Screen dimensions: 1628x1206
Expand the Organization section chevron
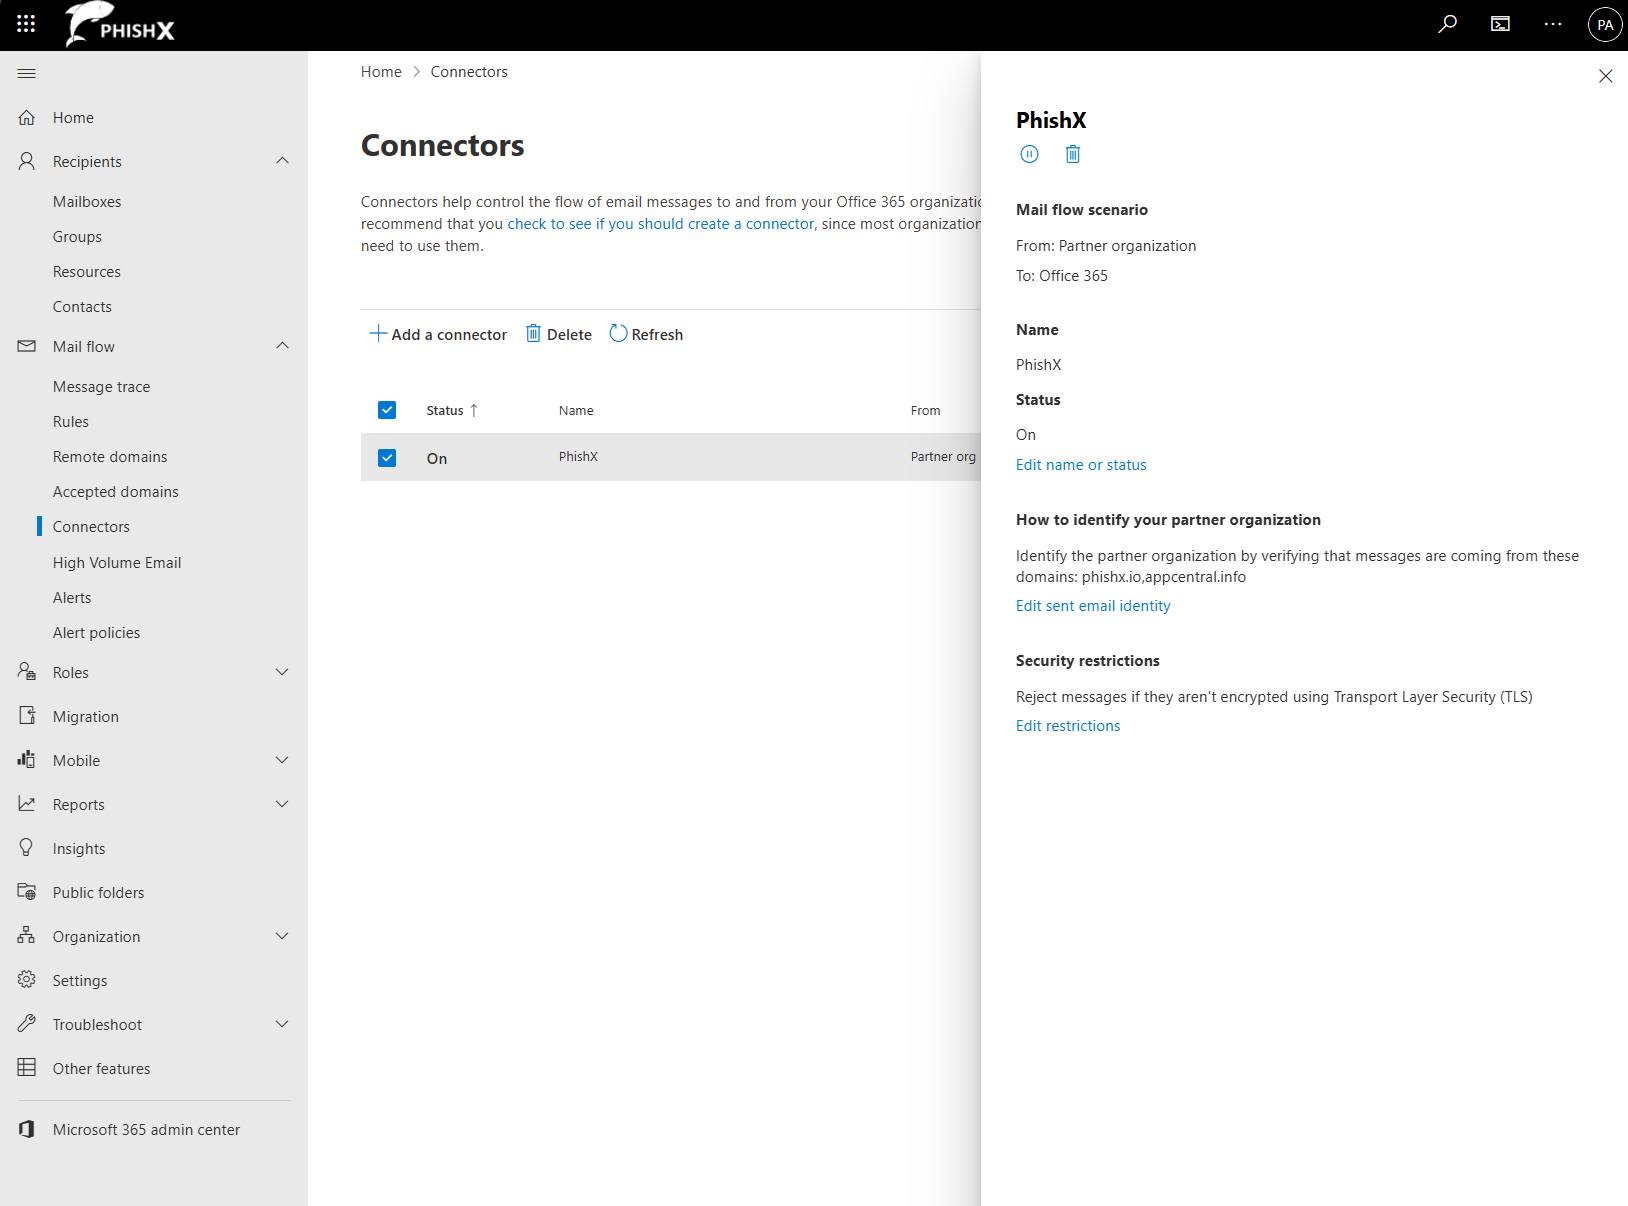(x=282, y=936)
